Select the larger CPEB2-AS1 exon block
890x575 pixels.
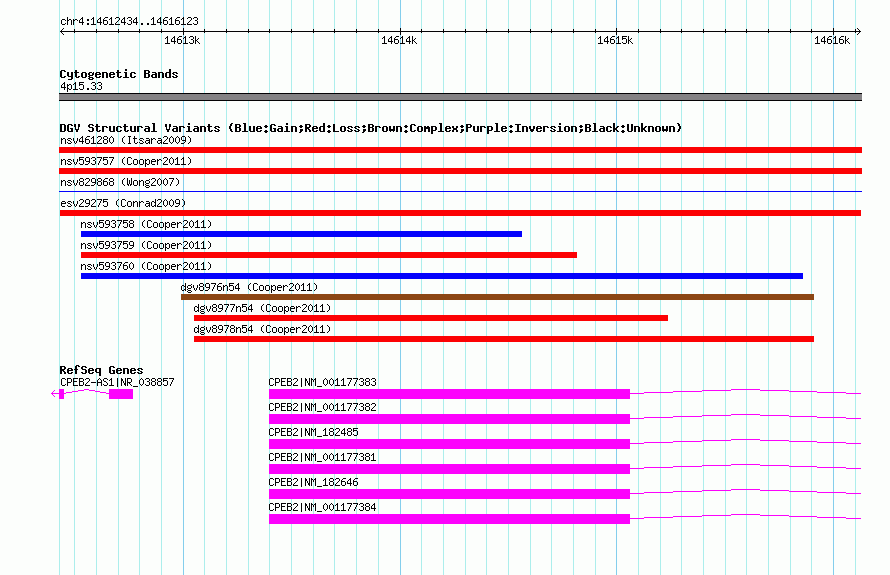(x=121, y=394)
